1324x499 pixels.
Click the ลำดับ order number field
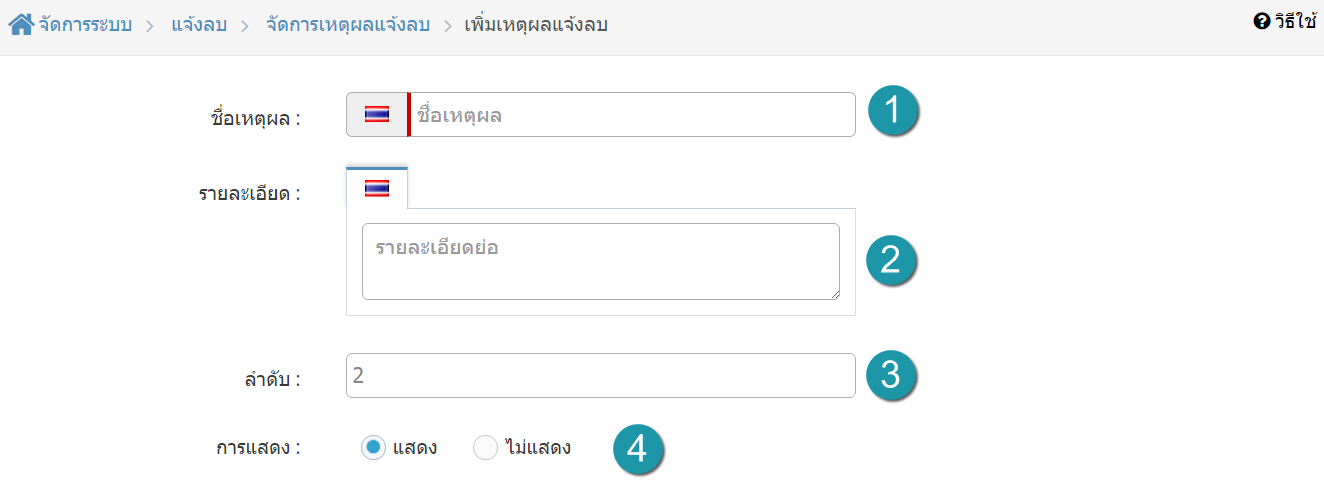coord(601,375)
